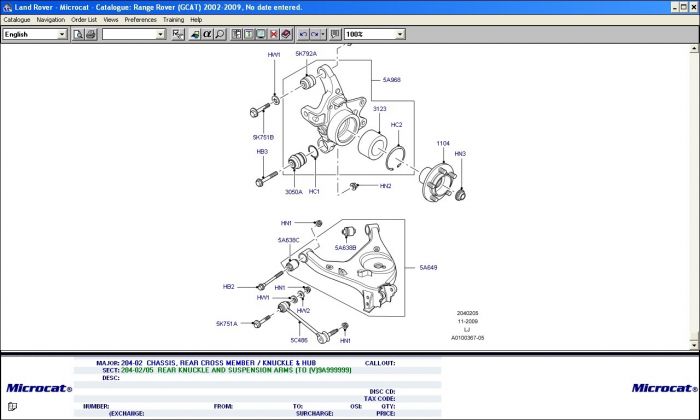Click the wheel hub part drawing

pos(438,182)
